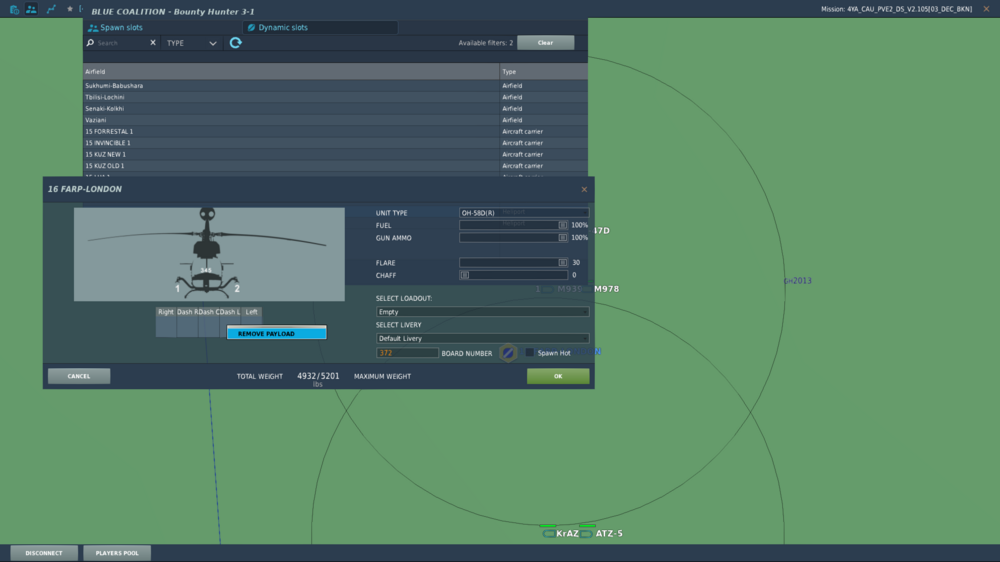Select 15 KUZ OLD 1 carrier row

(335, 166)
